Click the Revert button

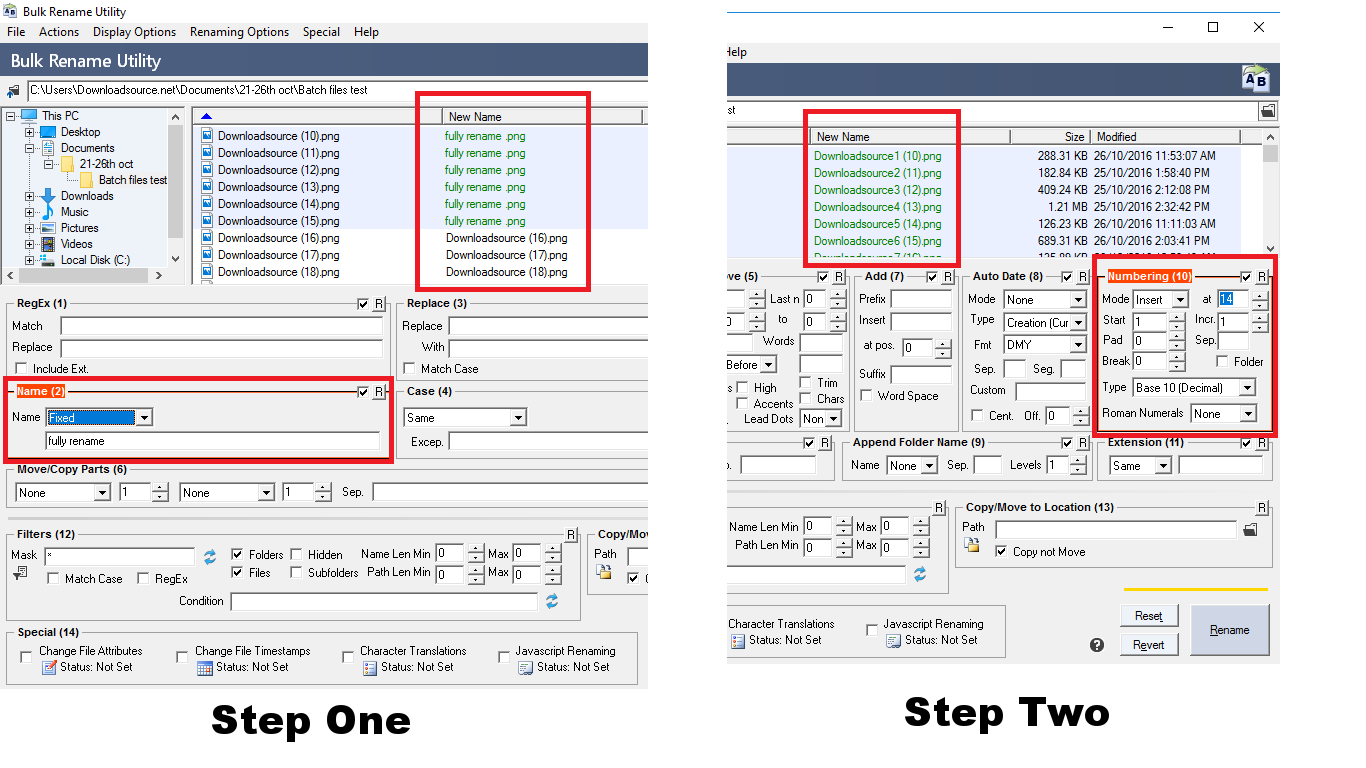tap(1148, 645)
